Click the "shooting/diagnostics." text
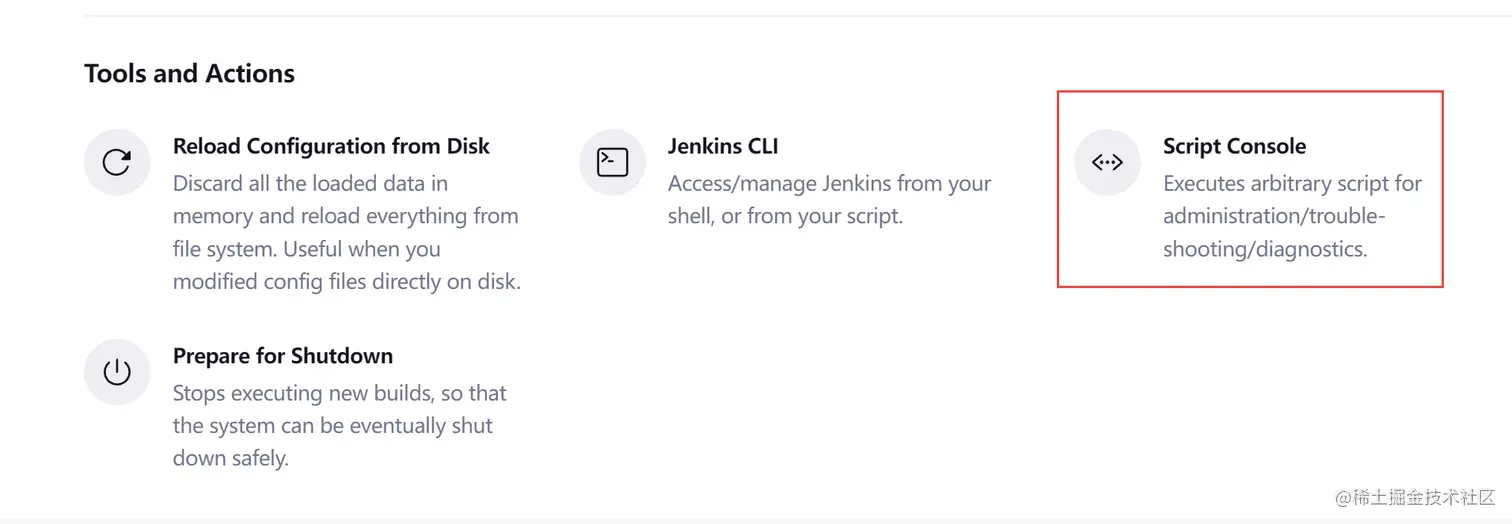Viewport: 1512px width, 524px height. tap(1264, 249)
